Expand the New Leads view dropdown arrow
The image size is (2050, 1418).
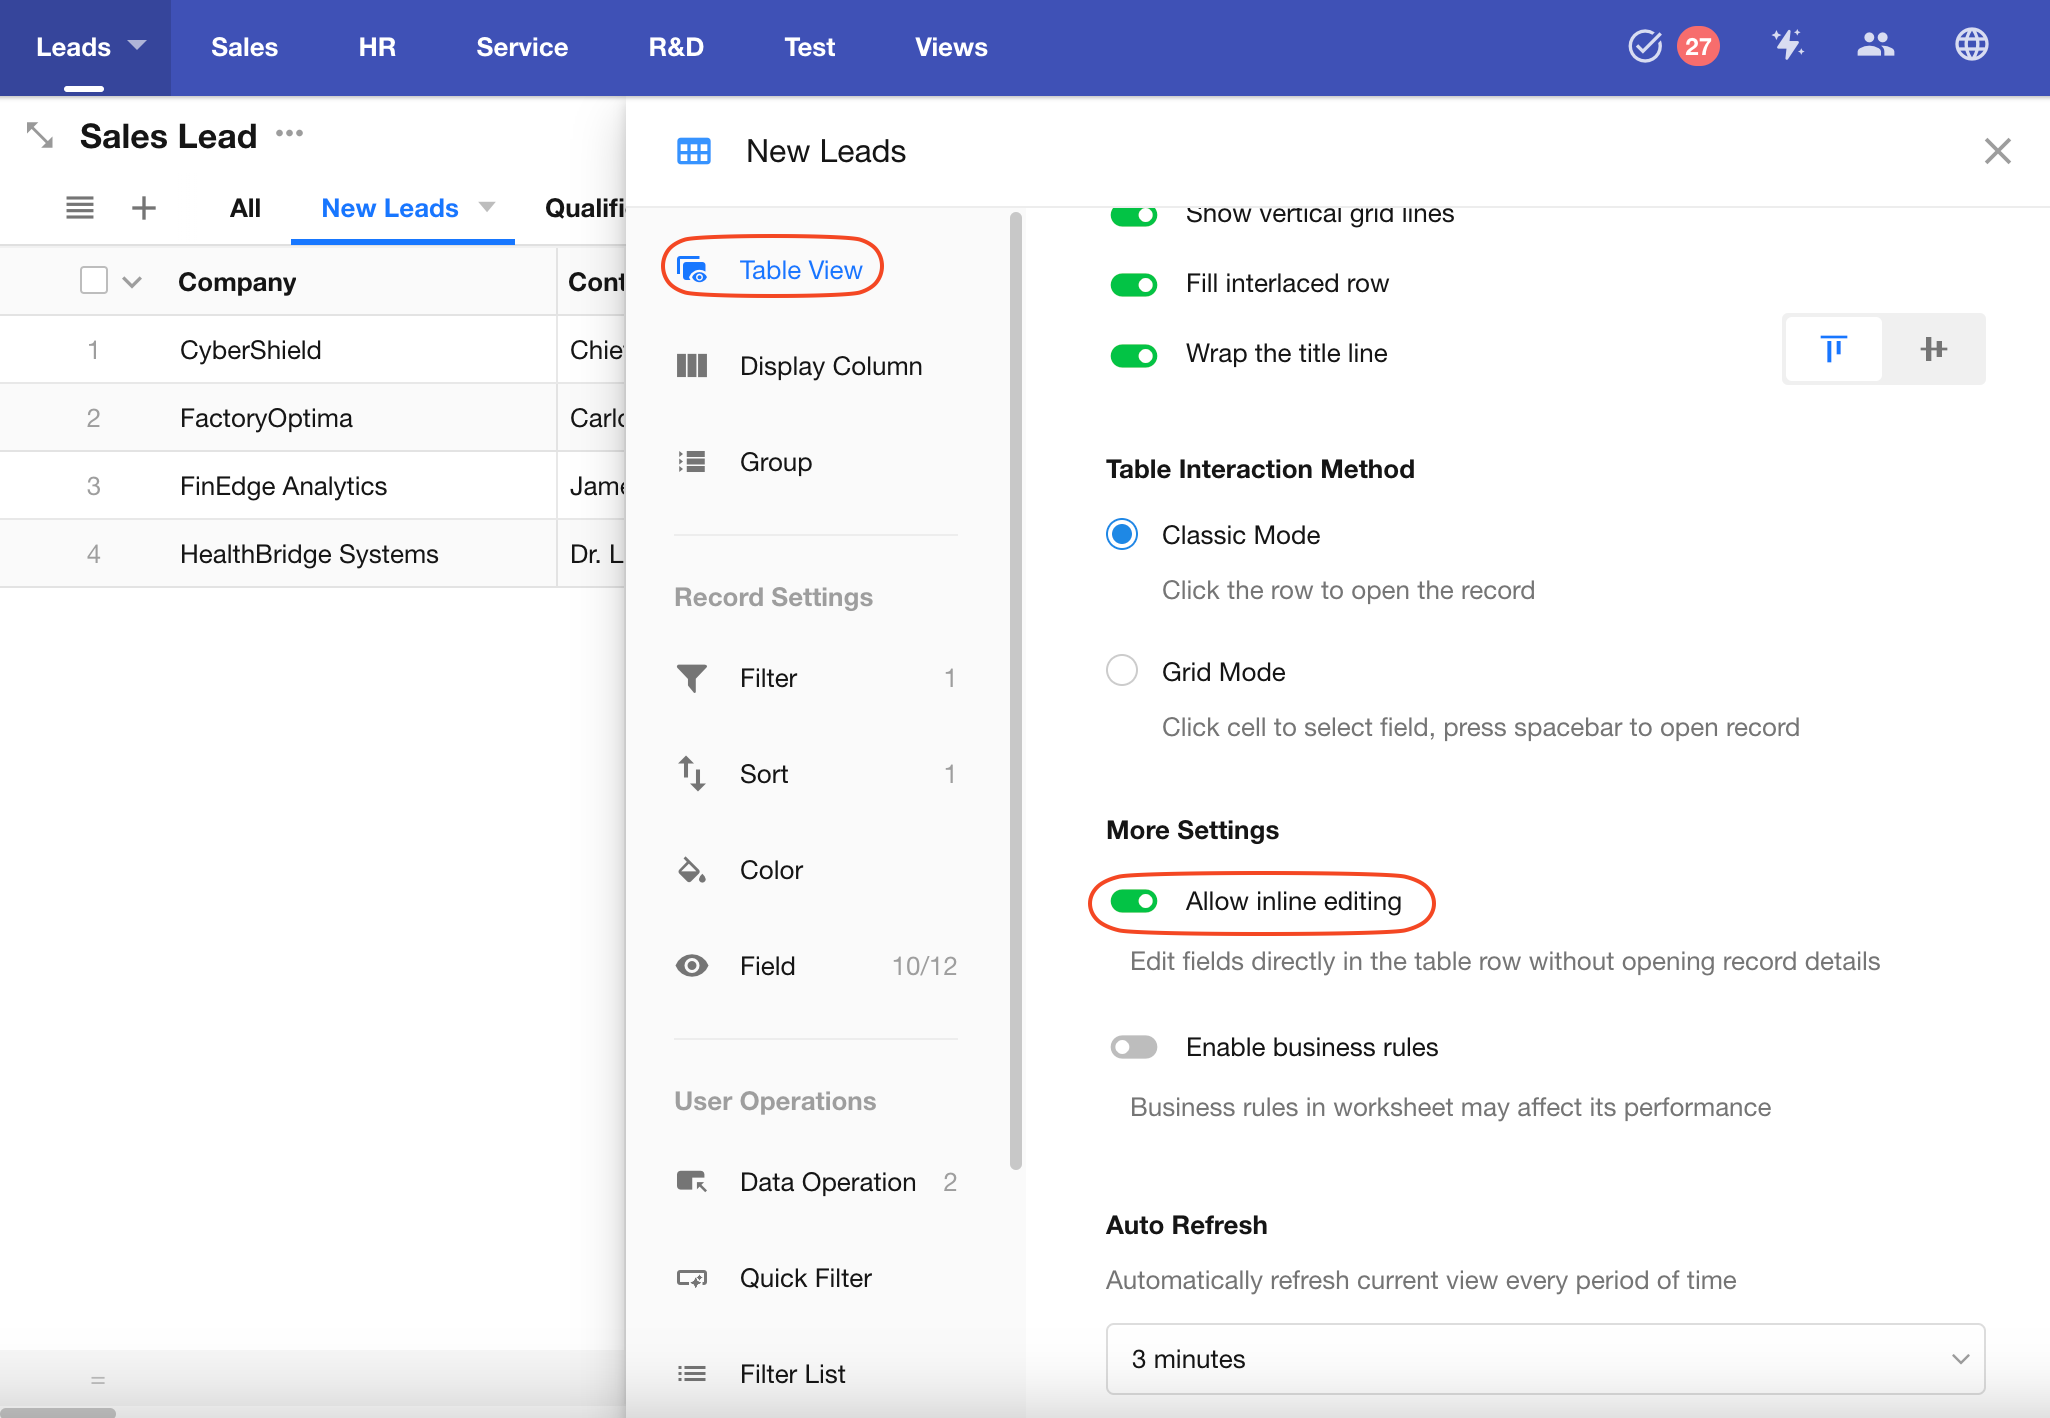tap(487, 207)
